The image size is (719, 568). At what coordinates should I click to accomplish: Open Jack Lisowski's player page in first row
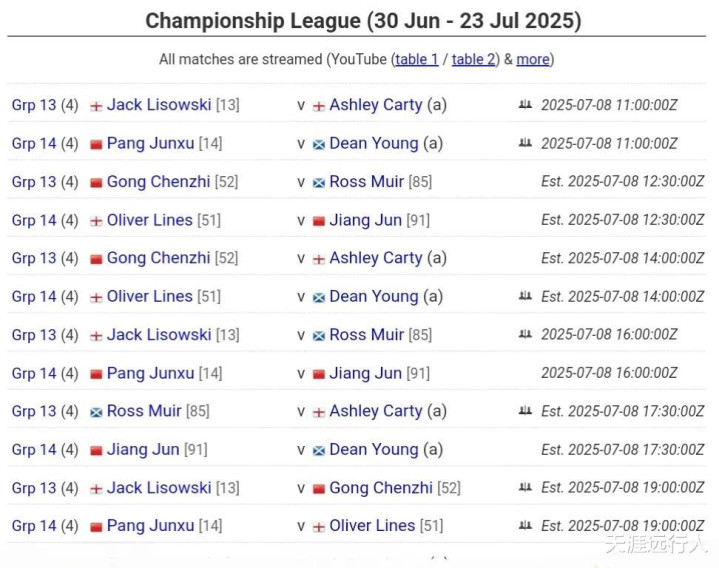click(x=159, y=105)
